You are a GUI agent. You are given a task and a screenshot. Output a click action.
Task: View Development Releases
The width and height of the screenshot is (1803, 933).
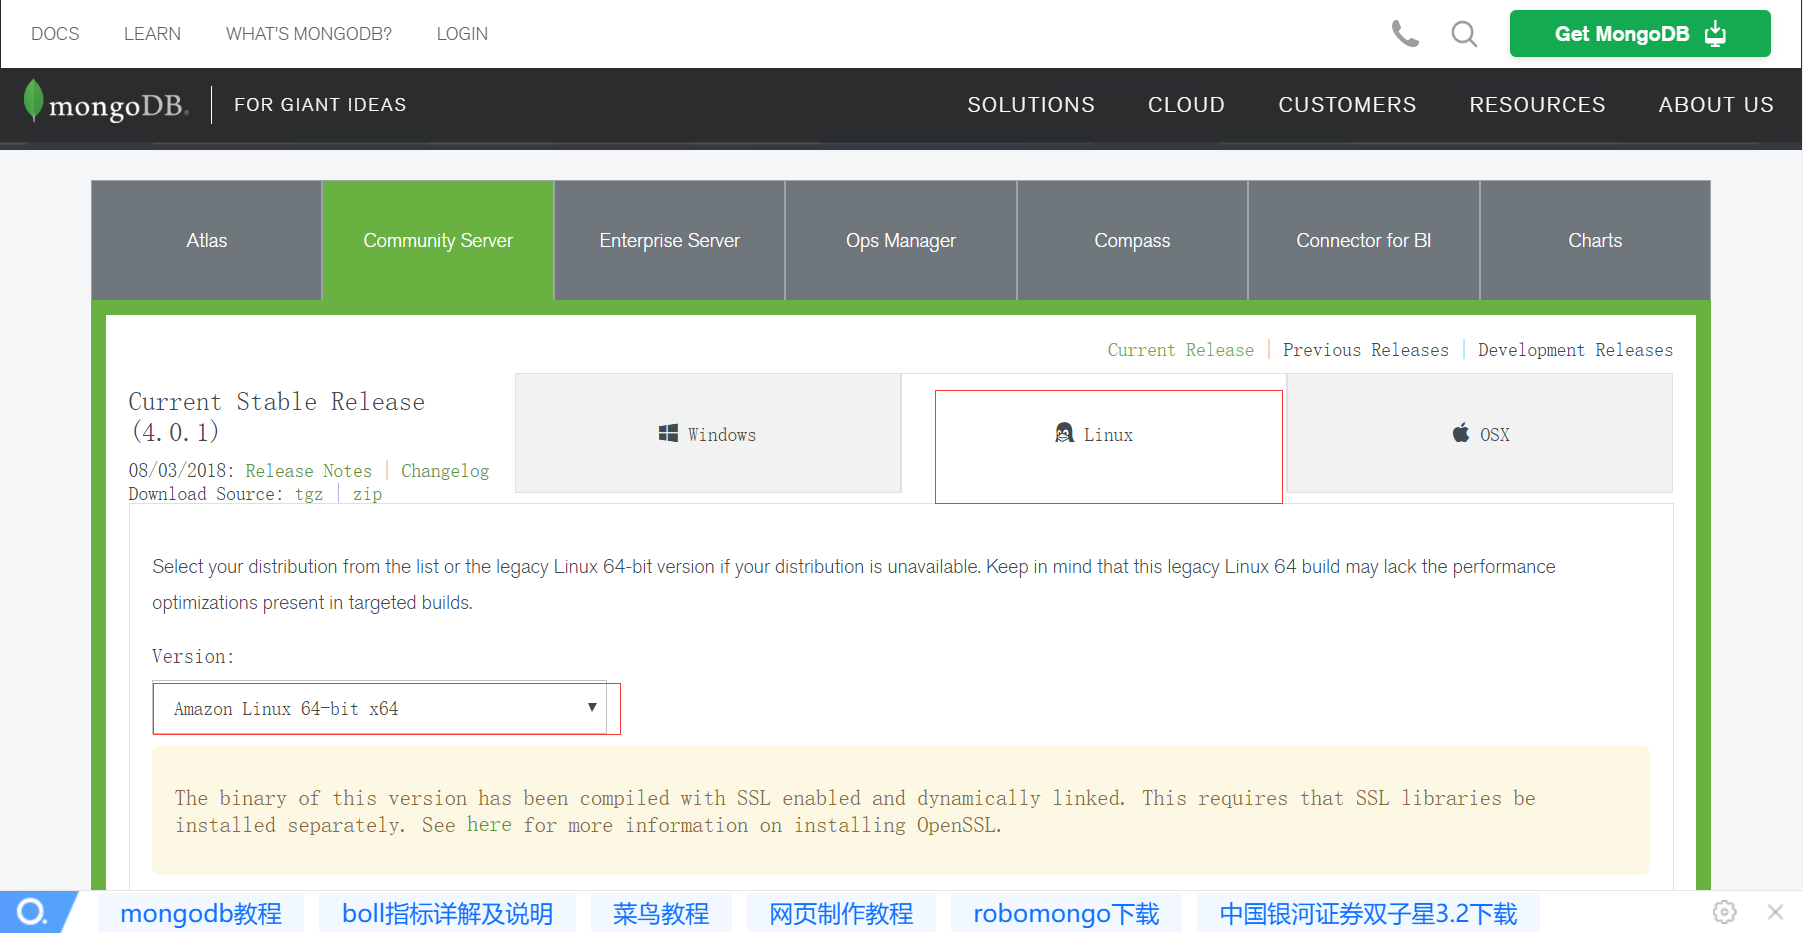[x=1575, y=350]
